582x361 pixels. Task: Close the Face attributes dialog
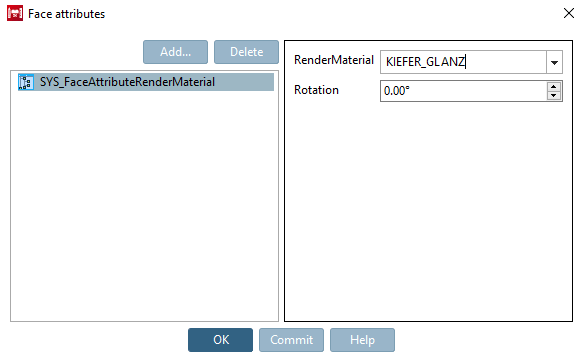click(x=568, y=13)
